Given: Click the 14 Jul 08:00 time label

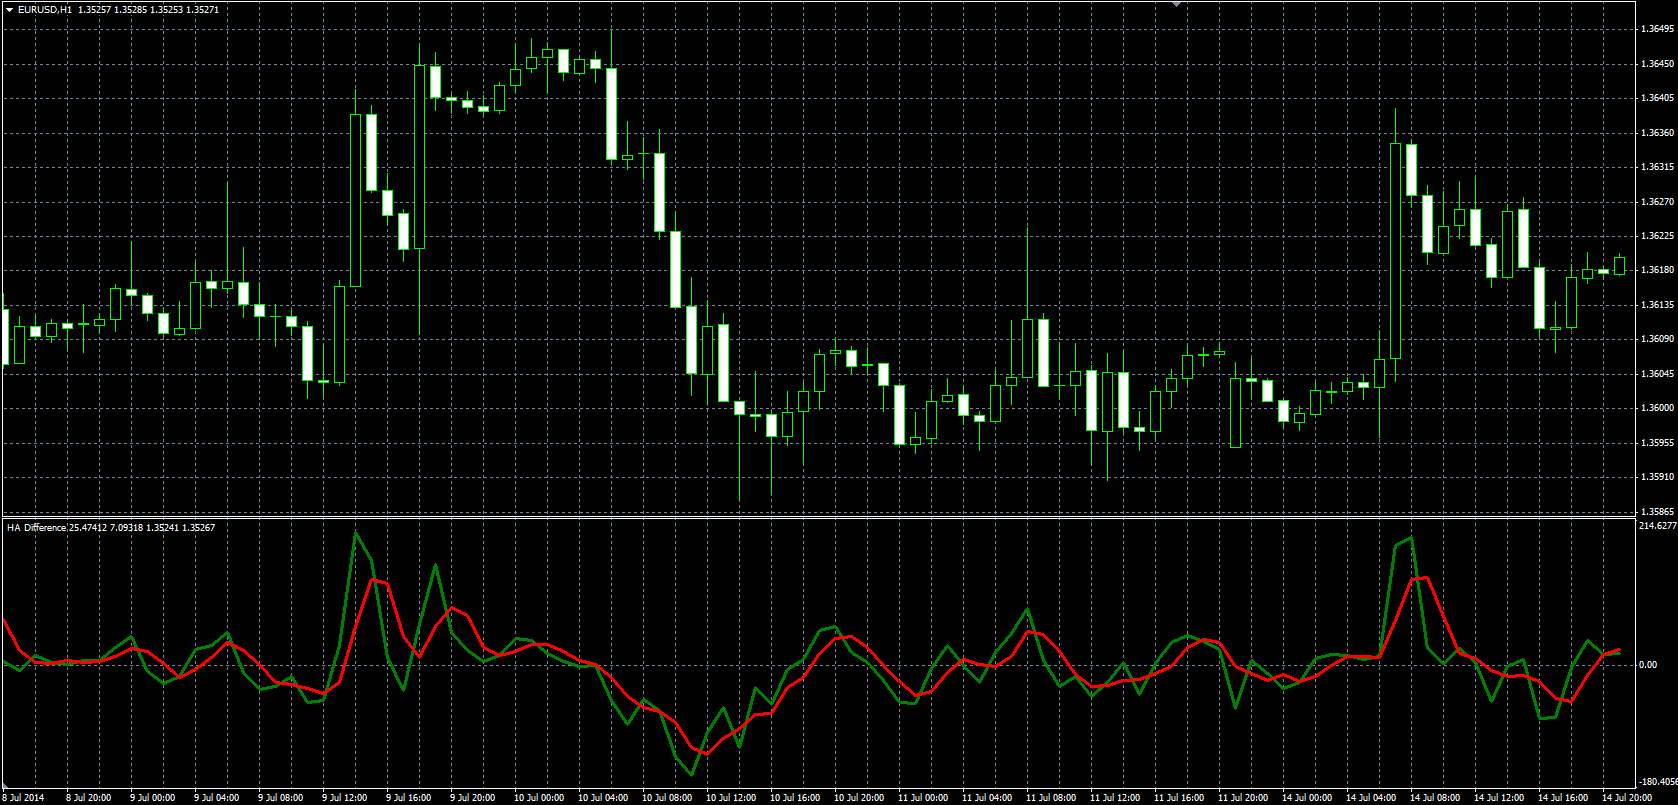Looking at the screenshot, I should point(1435,797).
